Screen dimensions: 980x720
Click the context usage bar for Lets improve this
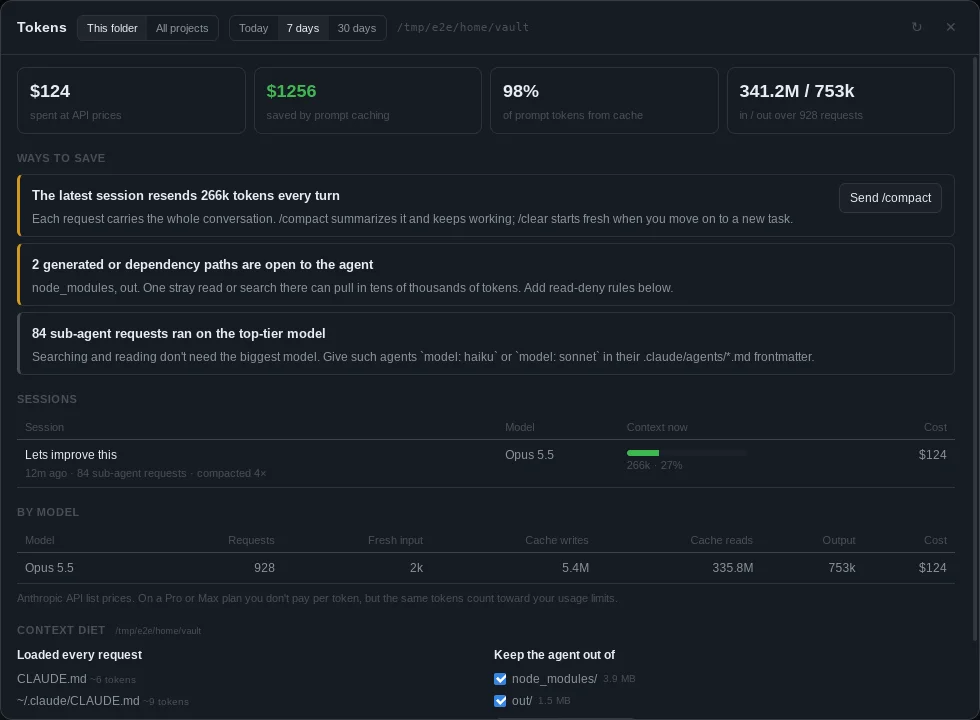click(686, 452)
